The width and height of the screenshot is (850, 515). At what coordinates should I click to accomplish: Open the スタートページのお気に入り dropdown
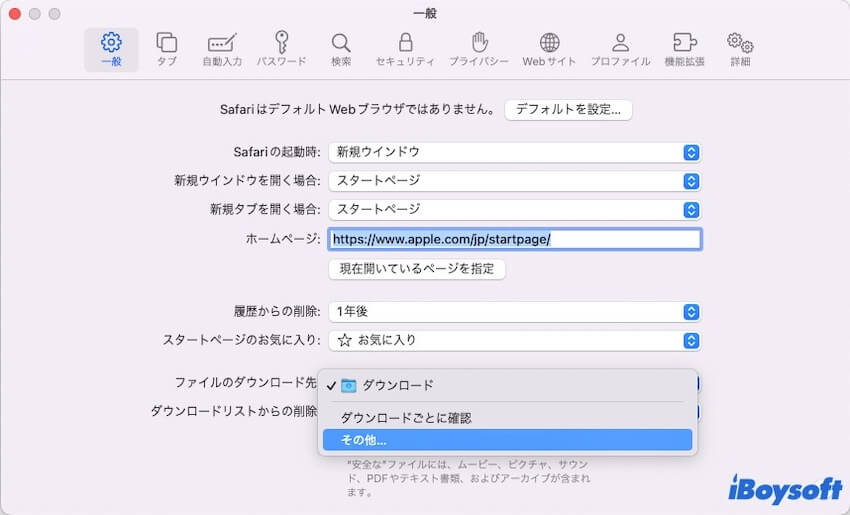(x=514, y=341)
